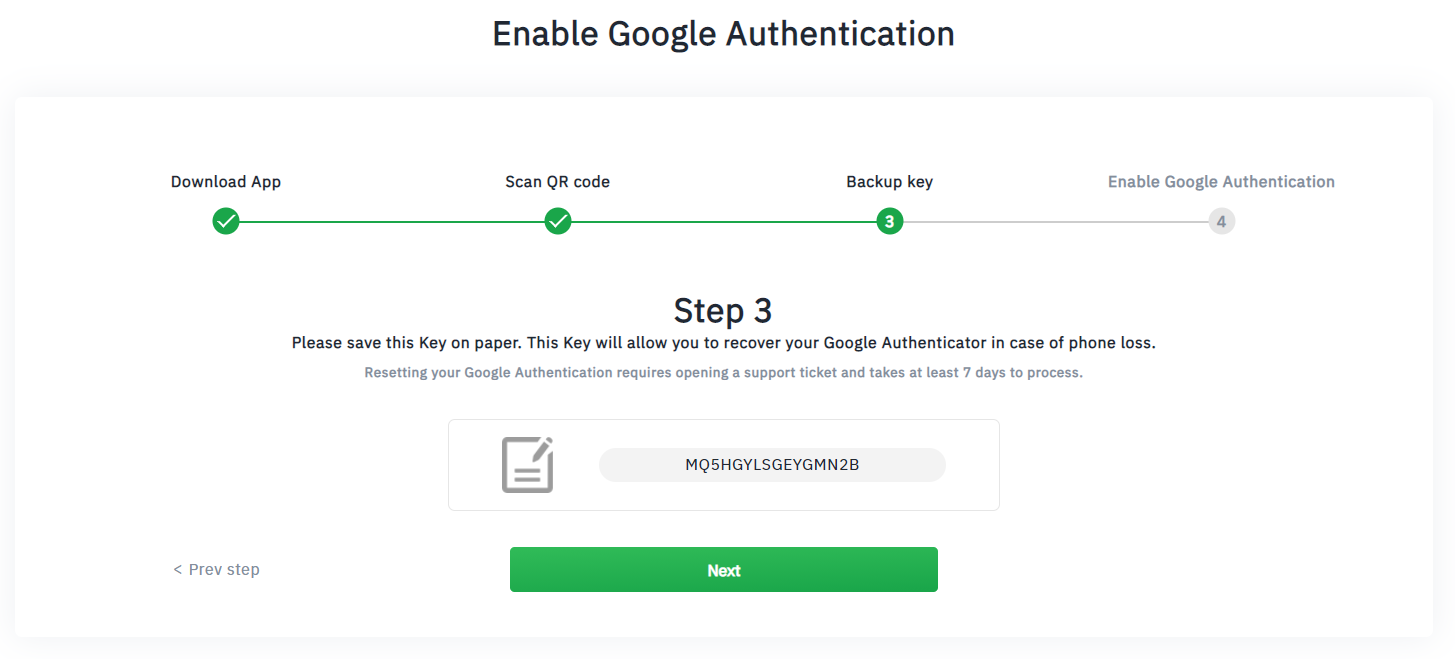Select the backup key MQ5HGYLSGEYGMN2B field

coord(772,465)
